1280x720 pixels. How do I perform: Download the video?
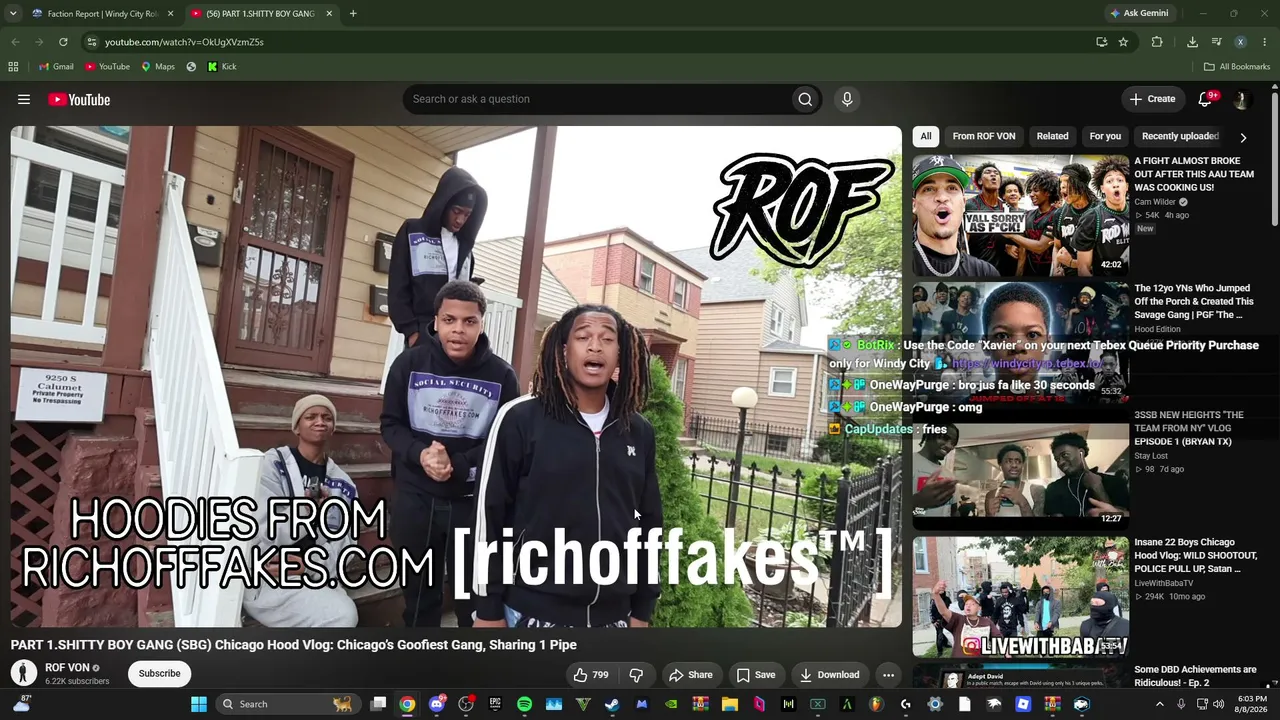(829, 675)
